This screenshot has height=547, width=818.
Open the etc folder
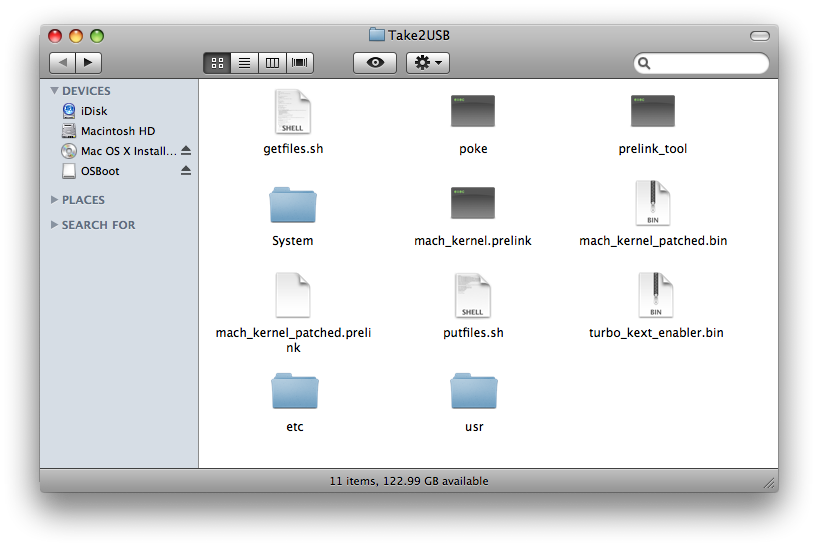click(x=294, y=390)
